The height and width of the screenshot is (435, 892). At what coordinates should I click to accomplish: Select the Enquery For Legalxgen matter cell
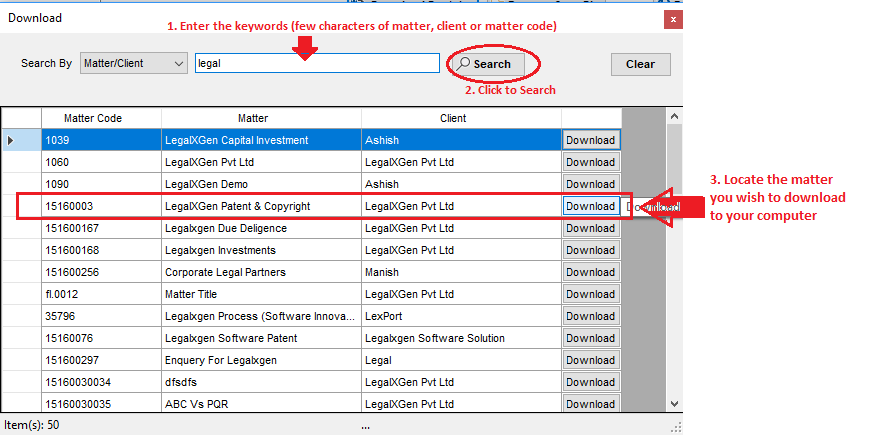260,360
